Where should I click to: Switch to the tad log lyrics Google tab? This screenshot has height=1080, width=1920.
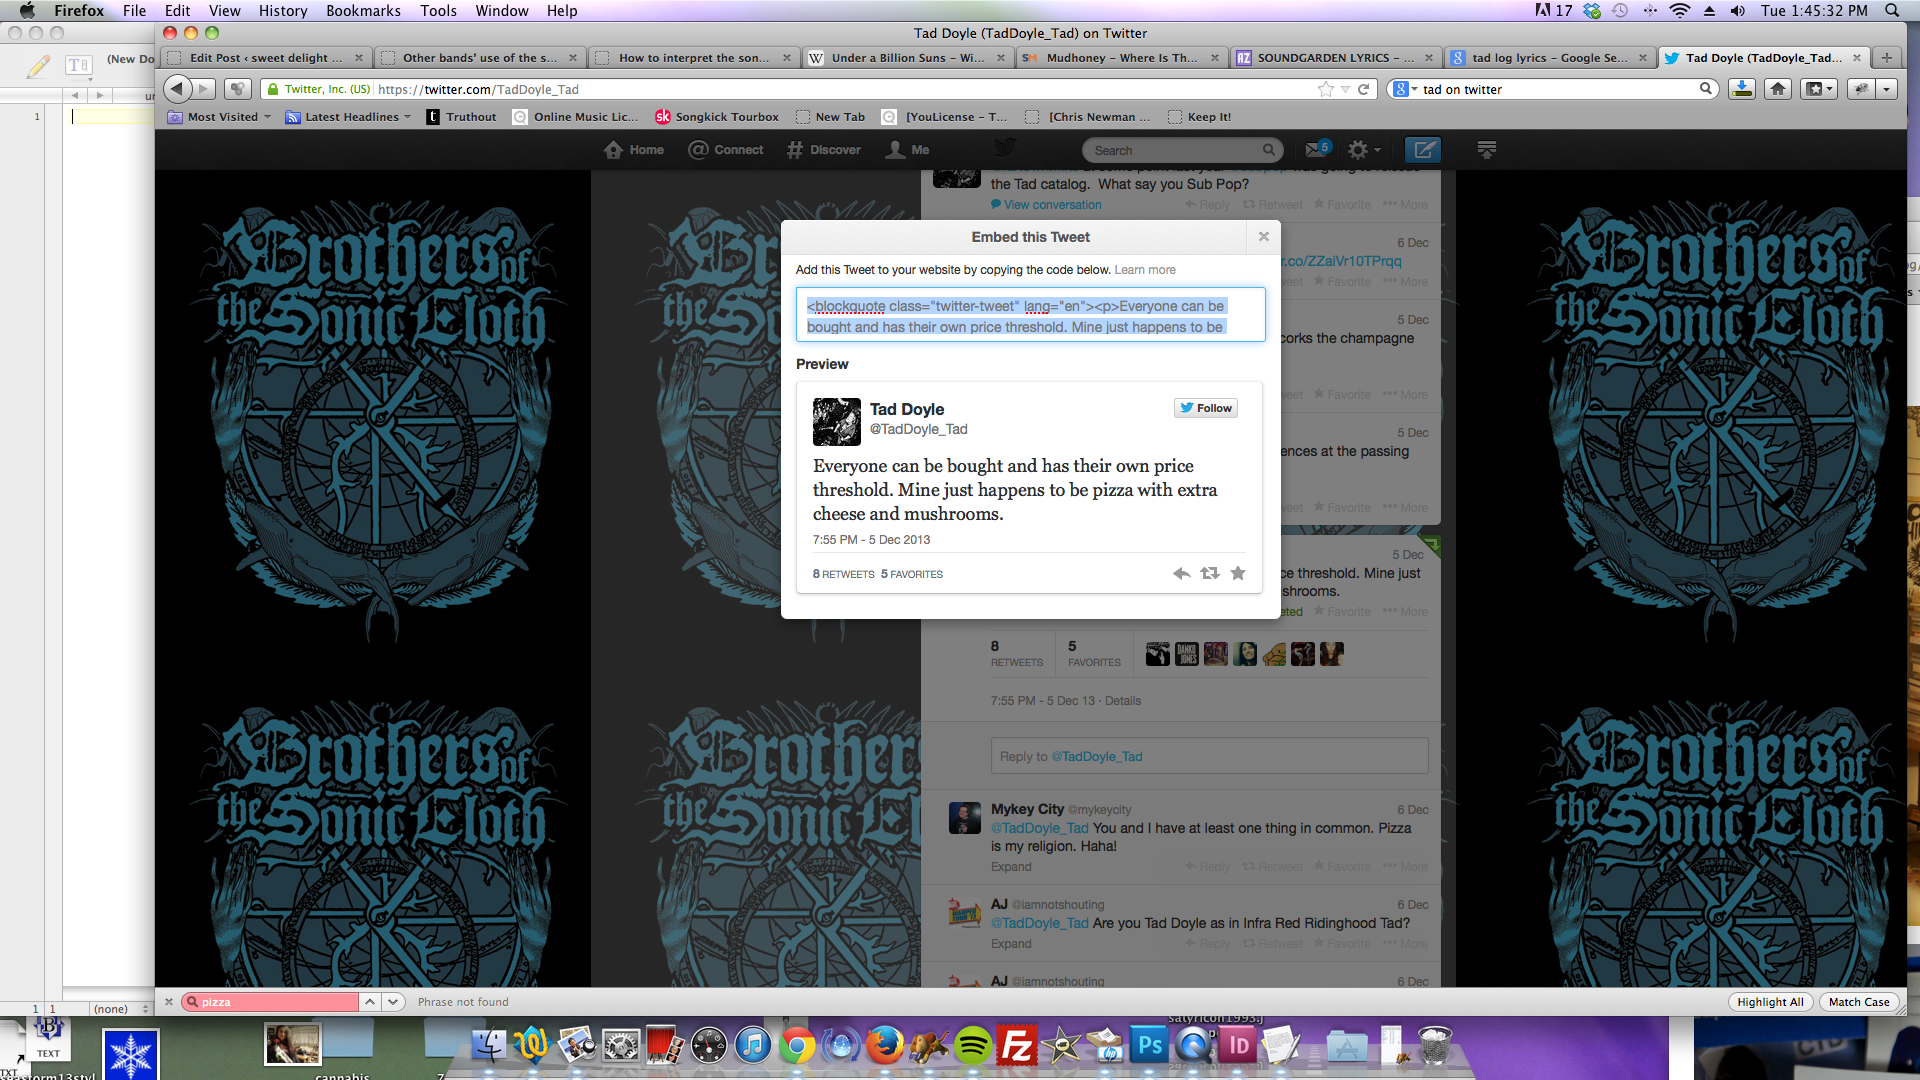click(1549, 58)
